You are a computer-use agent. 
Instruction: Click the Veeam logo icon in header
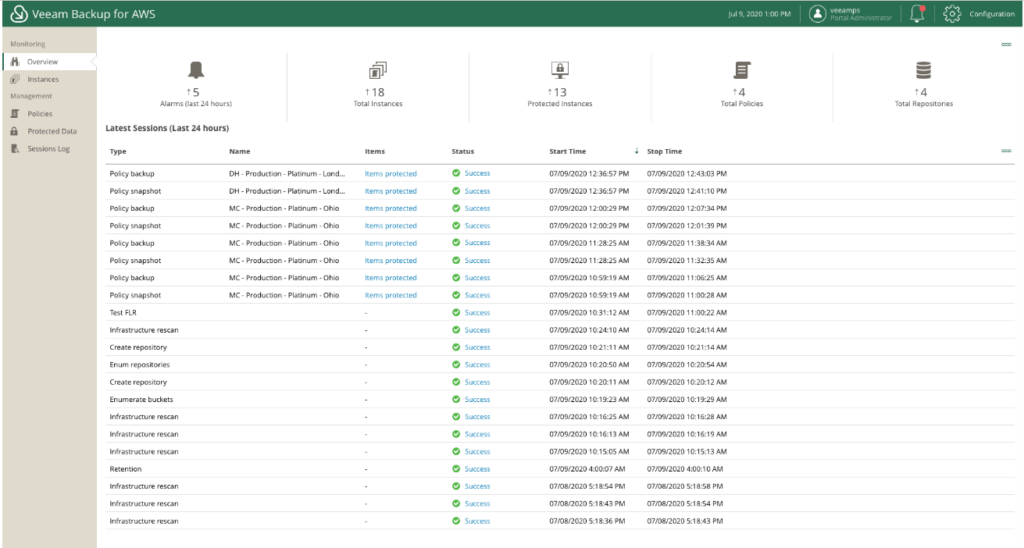19,14
